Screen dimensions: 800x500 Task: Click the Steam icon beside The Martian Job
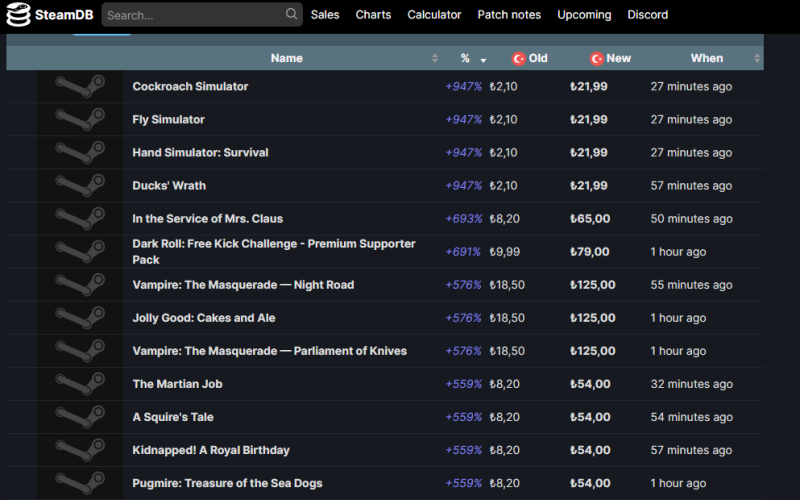click(x=80, y=384)
